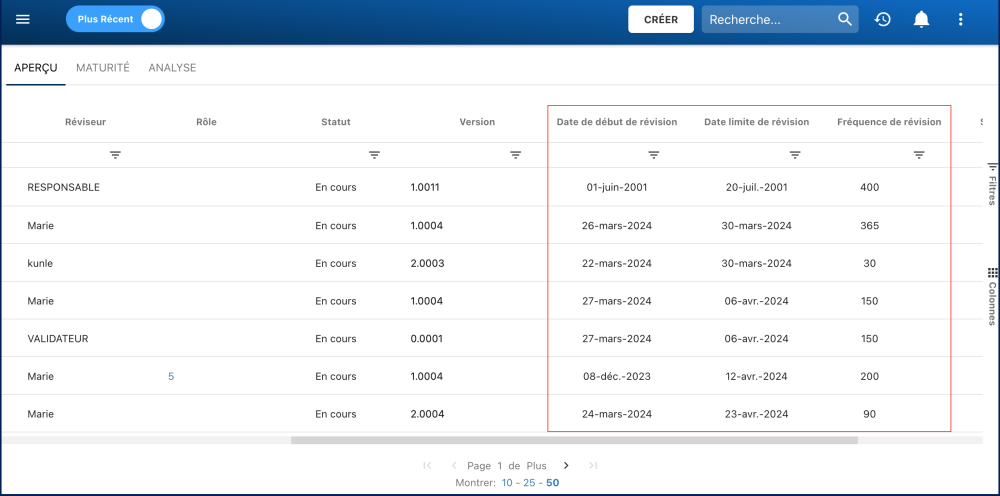Select the VALIDATEUR reviewer cell

[58, 339]
